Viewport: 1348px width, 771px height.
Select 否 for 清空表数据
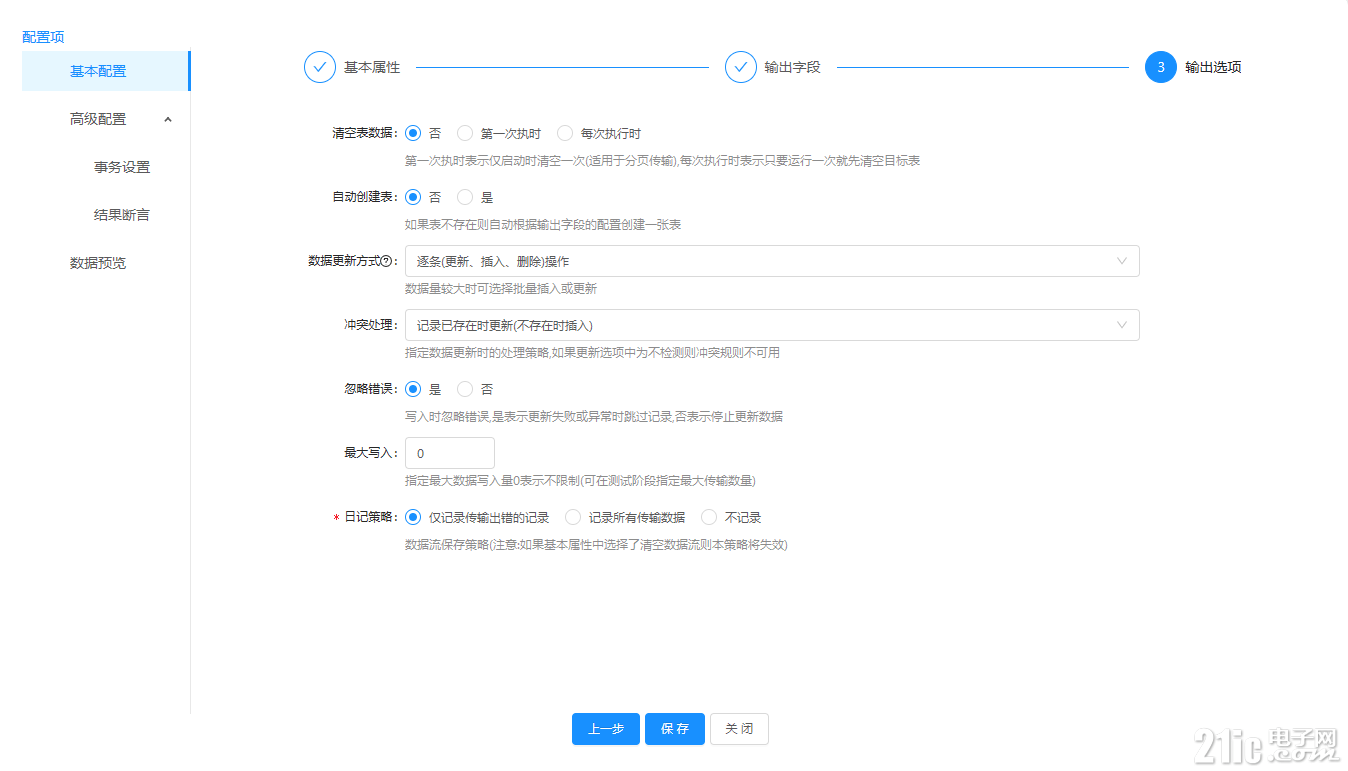(x=413, y=133)
